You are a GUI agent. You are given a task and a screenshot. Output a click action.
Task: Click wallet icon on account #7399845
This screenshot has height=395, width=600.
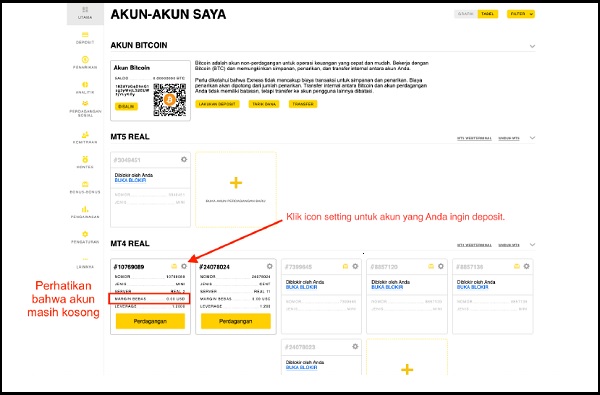point(345,266)
